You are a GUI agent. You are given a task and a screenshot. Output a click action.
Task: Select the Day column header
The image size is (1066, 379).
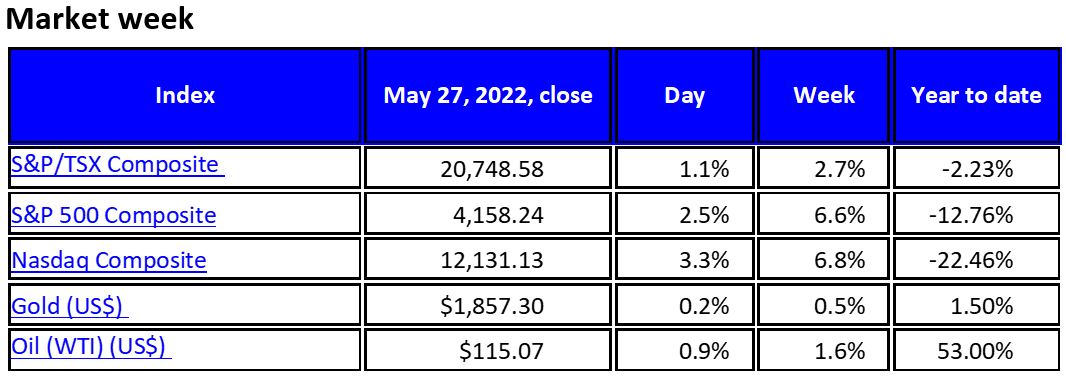pyautogui.click(x=685, y=95)
